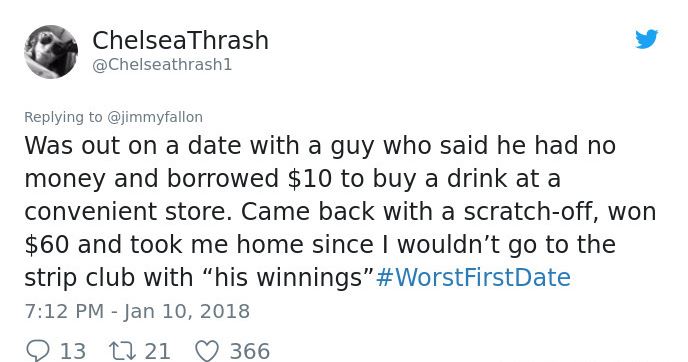This screenshot has width=688, height=362.
Task: Click the "$60" amount in the tweet
Action: (x=47, y=244)
